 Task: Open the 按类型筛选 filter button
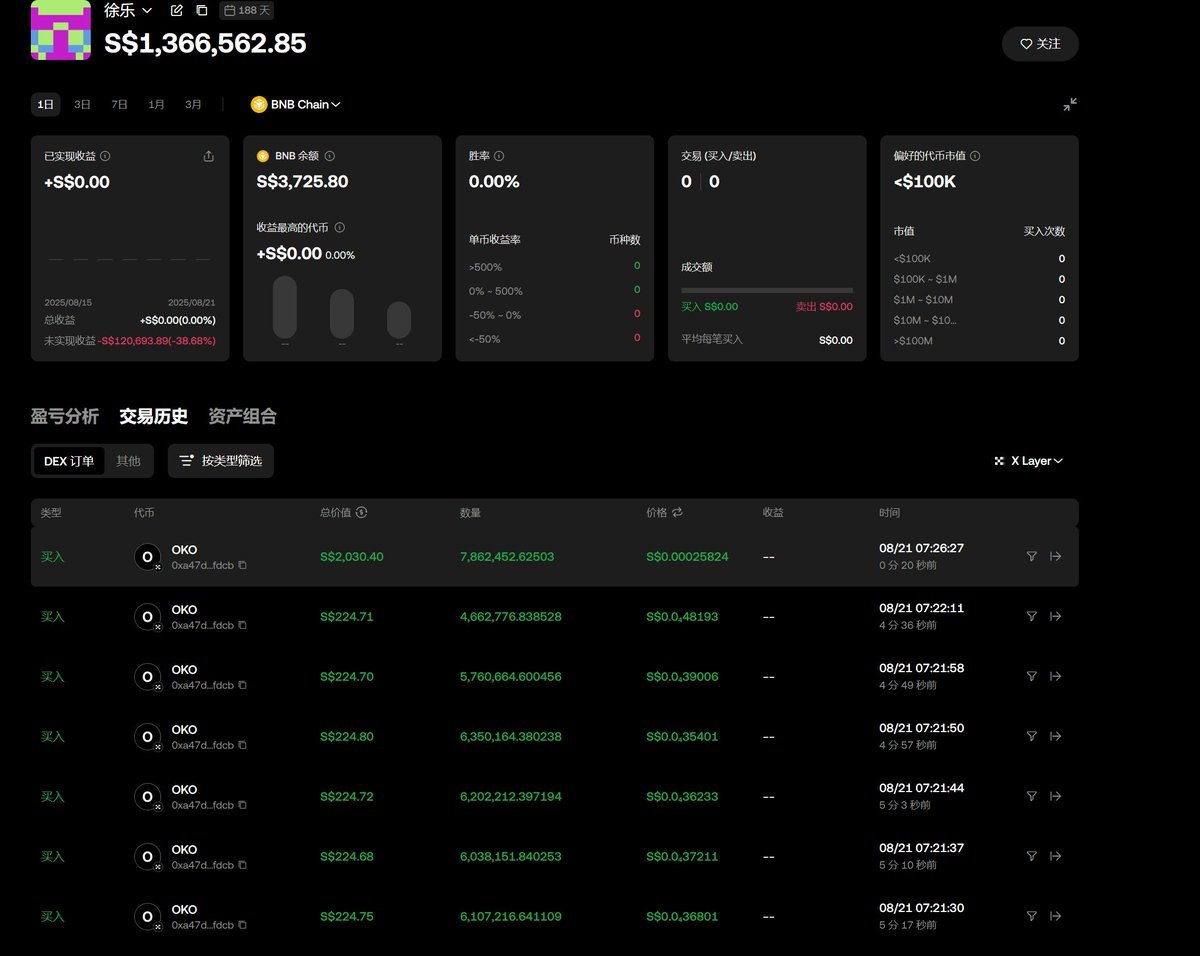pyautogui.click(x=220, y=461)
